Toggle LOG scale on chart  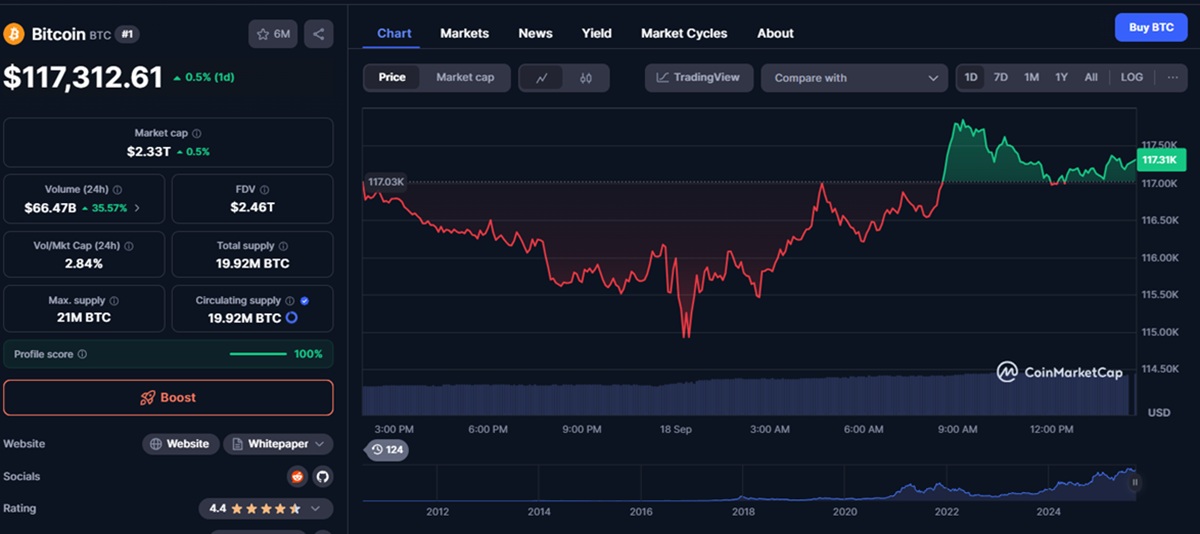[x=1132, y=77]
